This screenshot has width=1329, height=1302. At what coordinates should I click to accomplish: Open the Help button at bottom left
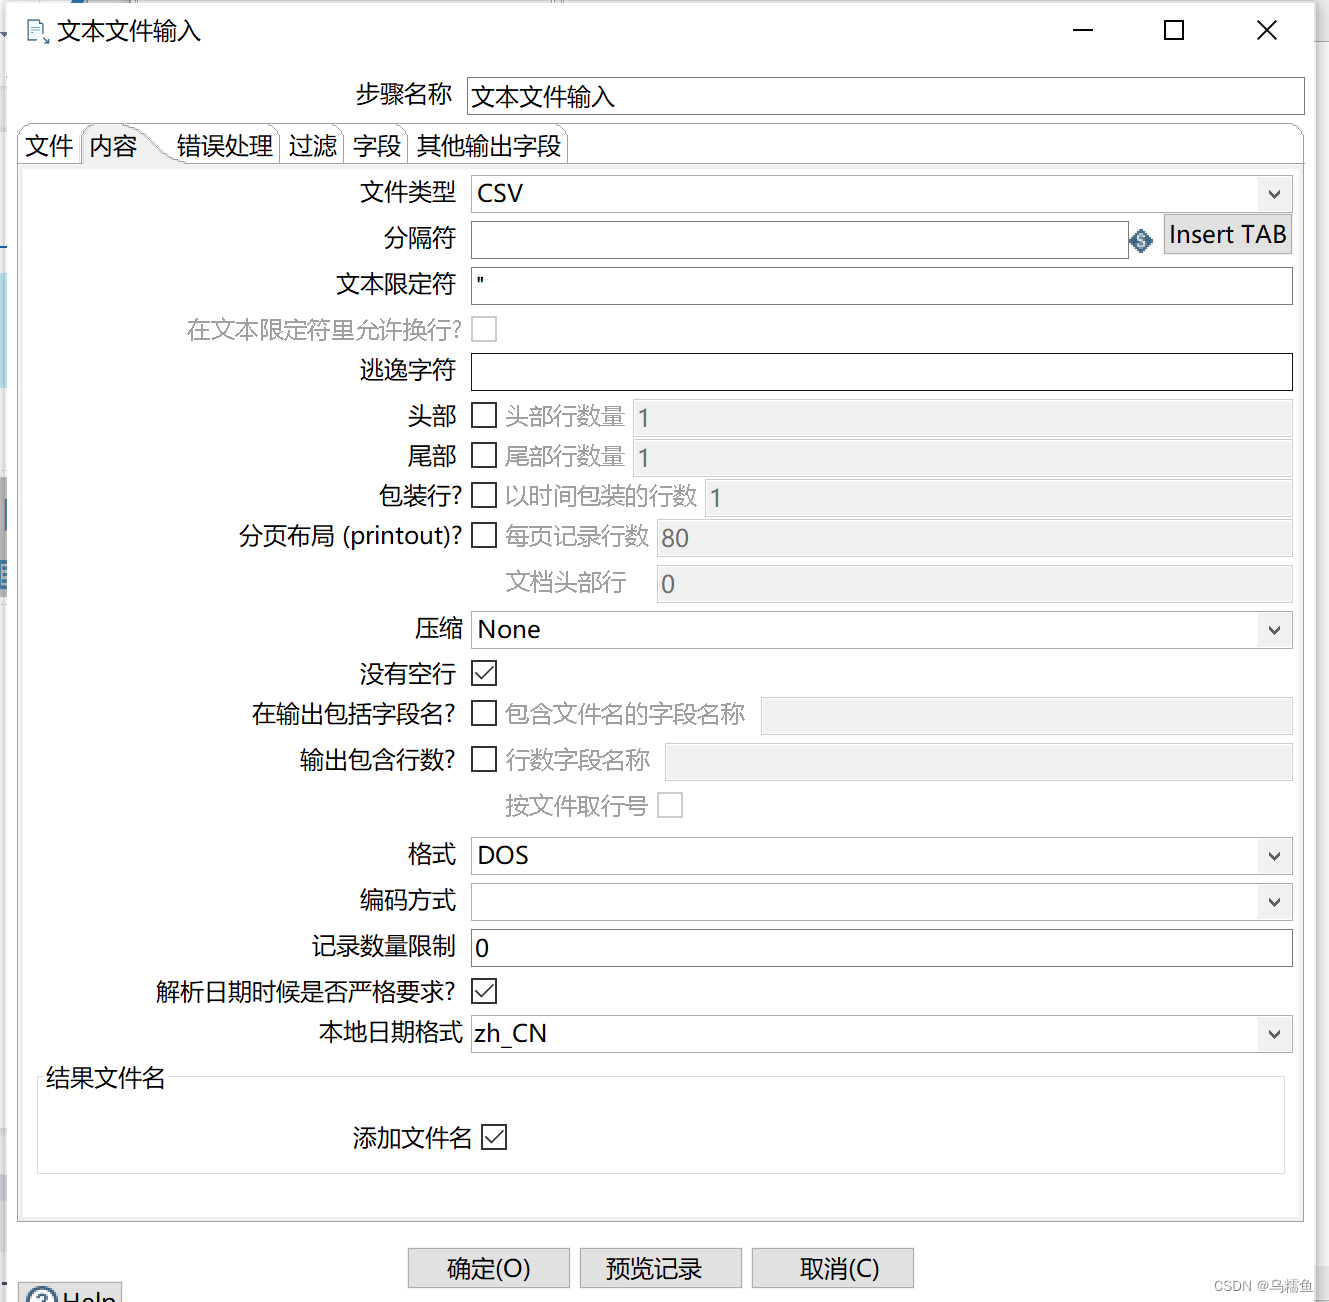[71, 1293]
